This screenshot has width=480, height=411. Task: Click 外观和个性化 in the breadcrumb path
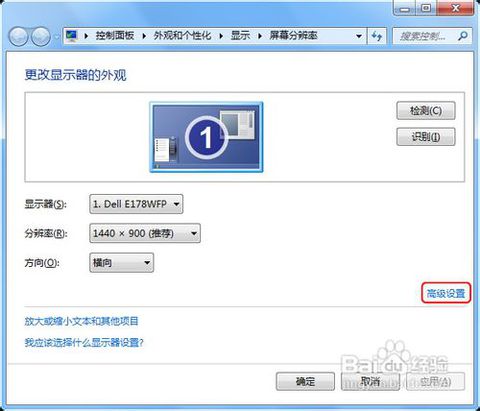[182, 35]
